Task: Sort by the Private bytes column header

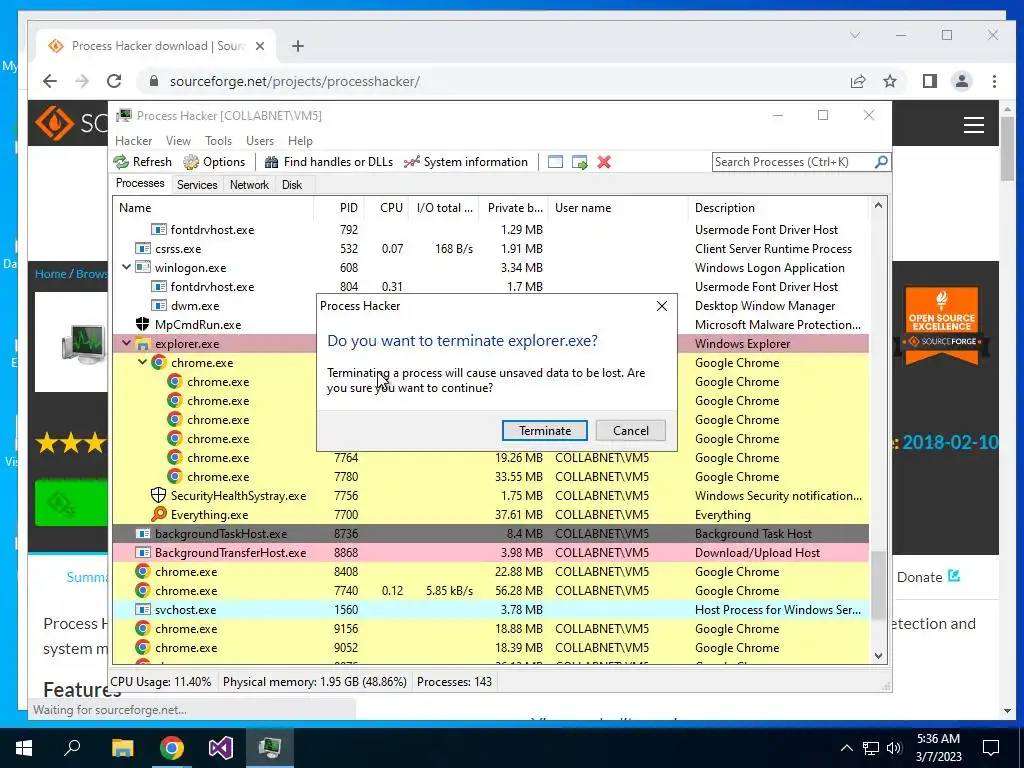Action: (515, 208)
